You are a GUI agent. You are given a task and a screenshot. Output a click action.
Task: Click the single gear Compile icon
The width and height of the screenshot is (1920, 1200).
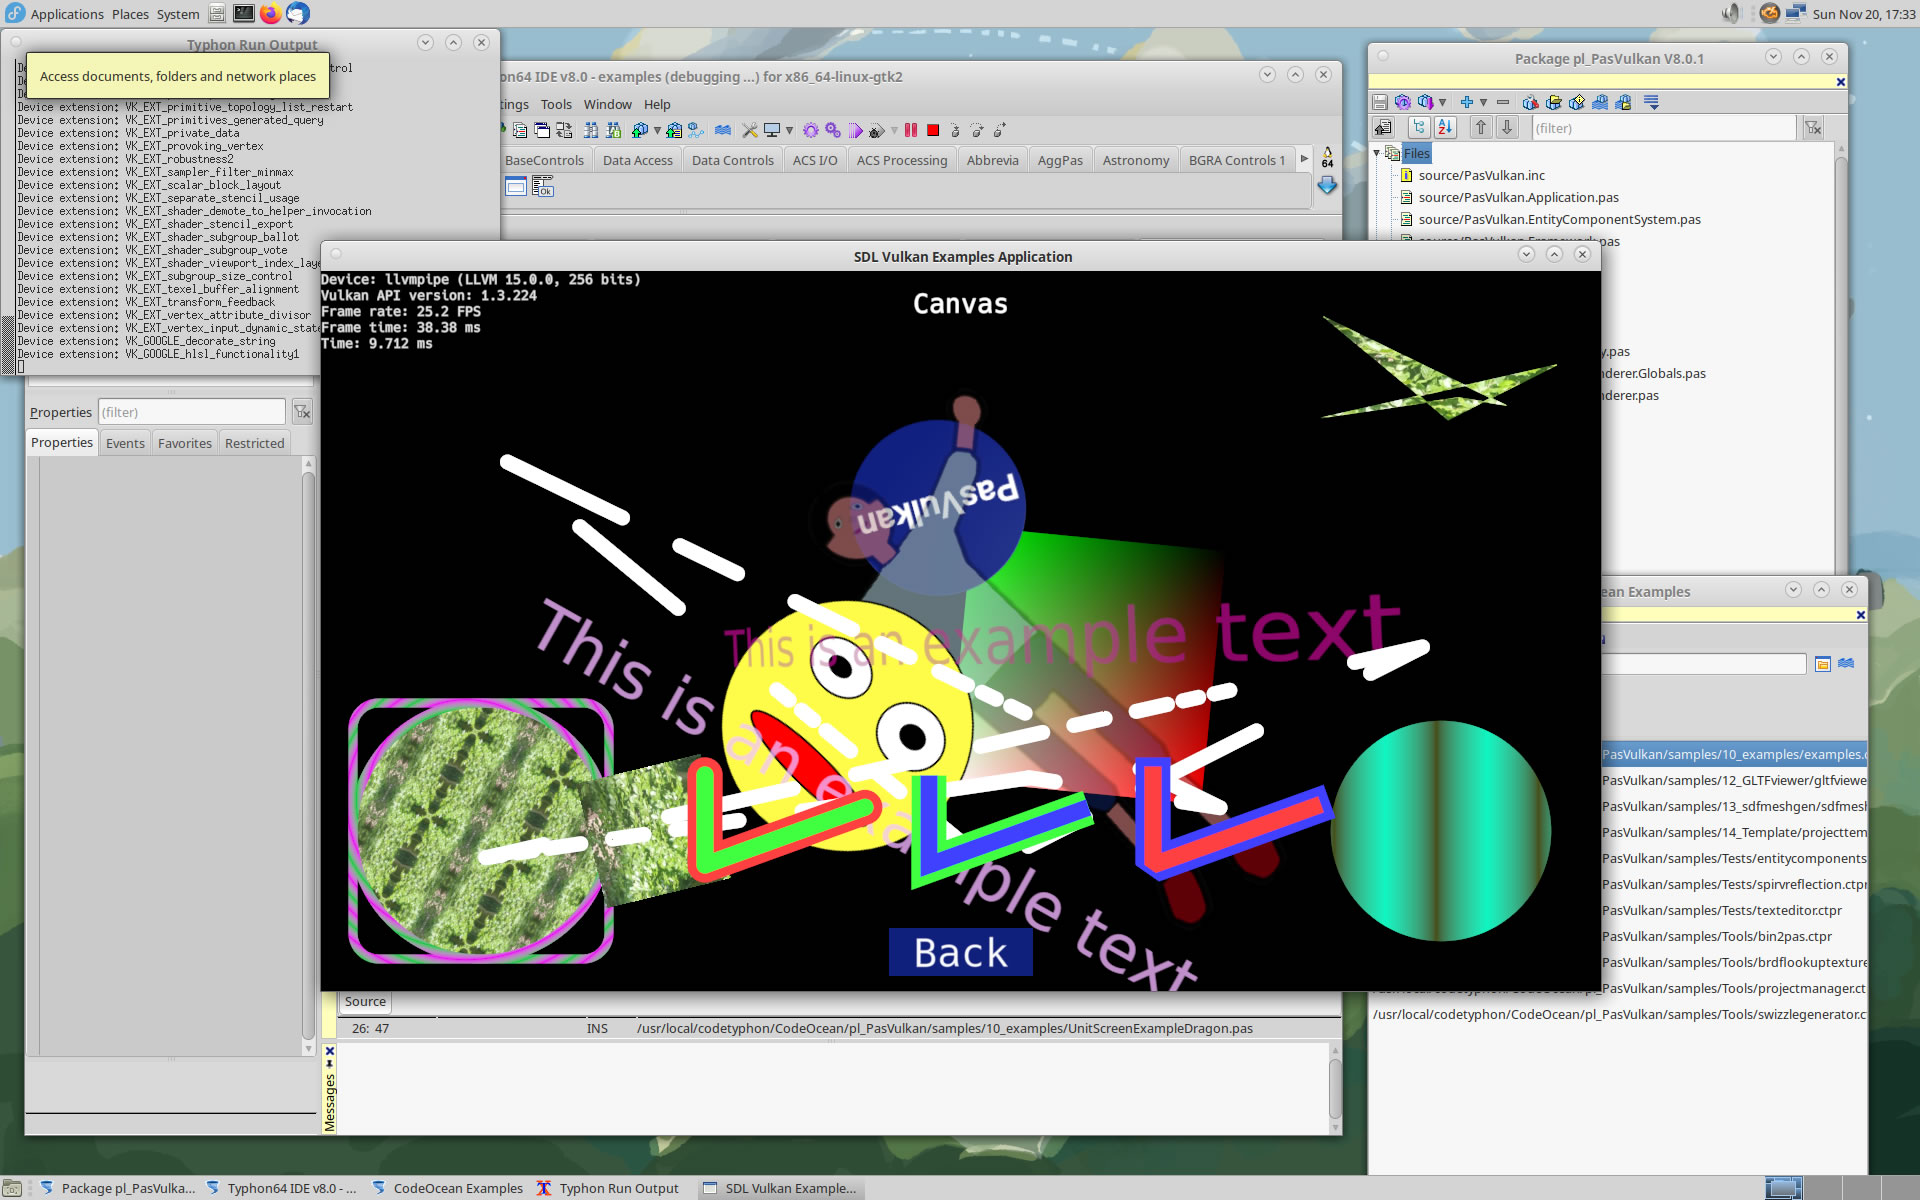[811, 130]
